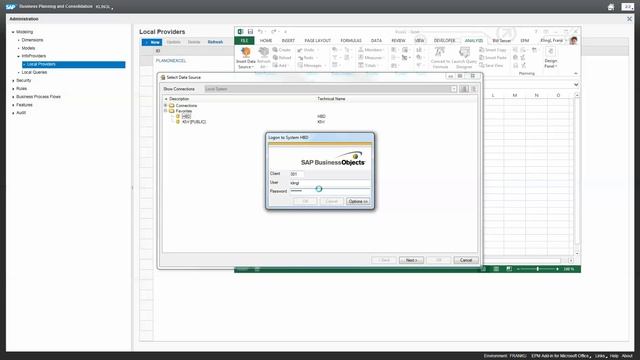The height and width of the screenshot is (360, 640).
Task: Click the Totals icon in ribbon
Action: [x=361, y=65]
